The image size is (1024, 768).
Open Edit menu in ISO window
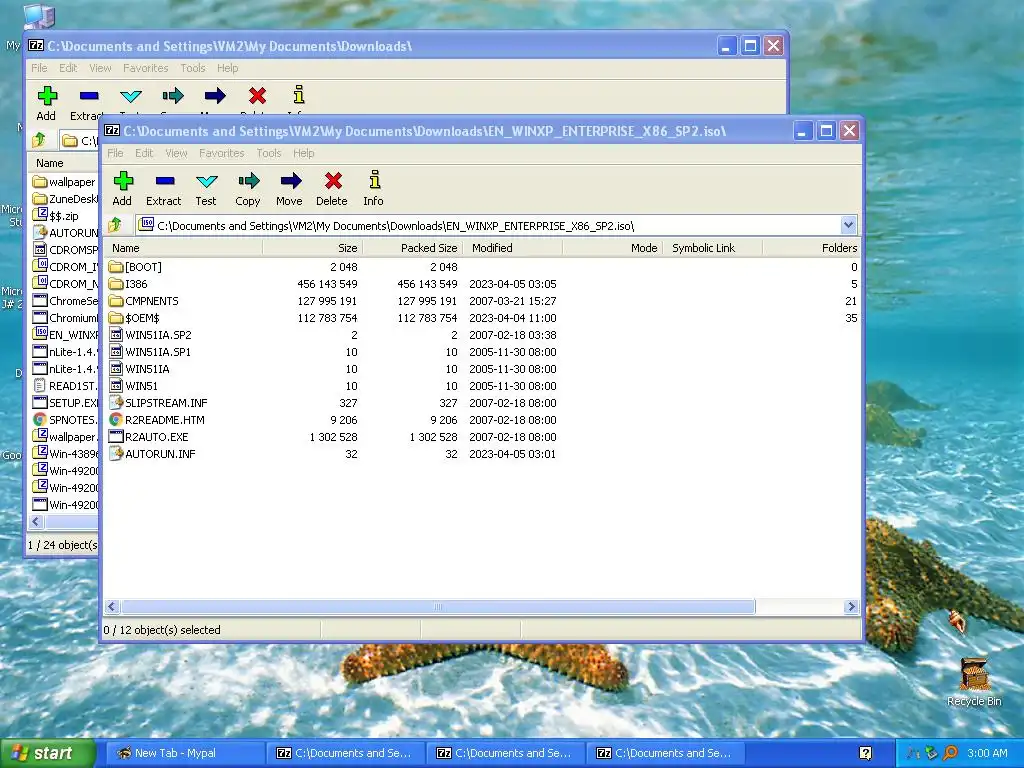[x=144, y=153]
